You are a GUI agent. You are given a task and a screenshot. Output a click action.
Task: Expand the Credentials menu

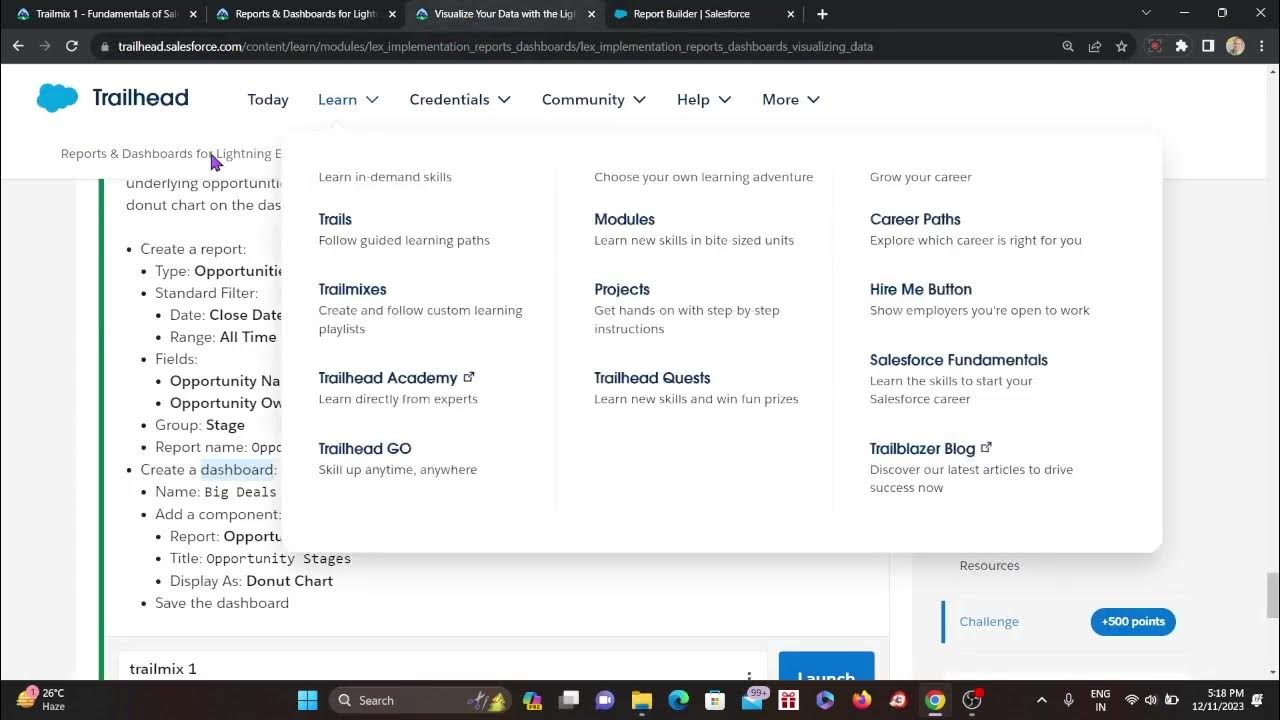(x=460, y=99)
